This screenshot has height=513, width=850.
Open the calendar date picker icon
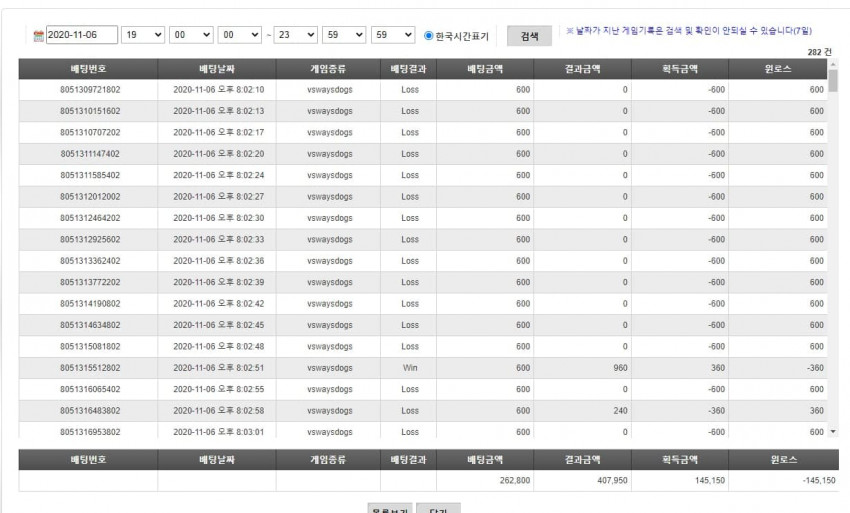coord(38,36)
